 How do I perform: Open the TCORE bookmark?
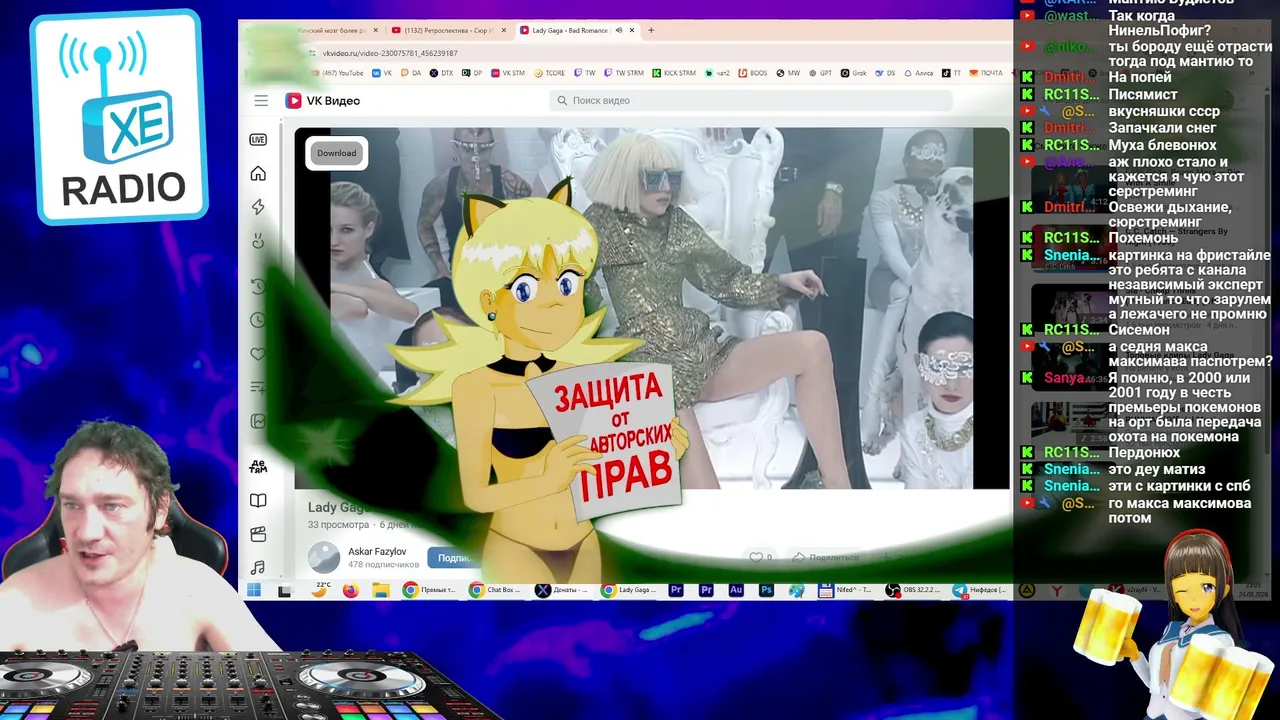(x=549, y=73)
